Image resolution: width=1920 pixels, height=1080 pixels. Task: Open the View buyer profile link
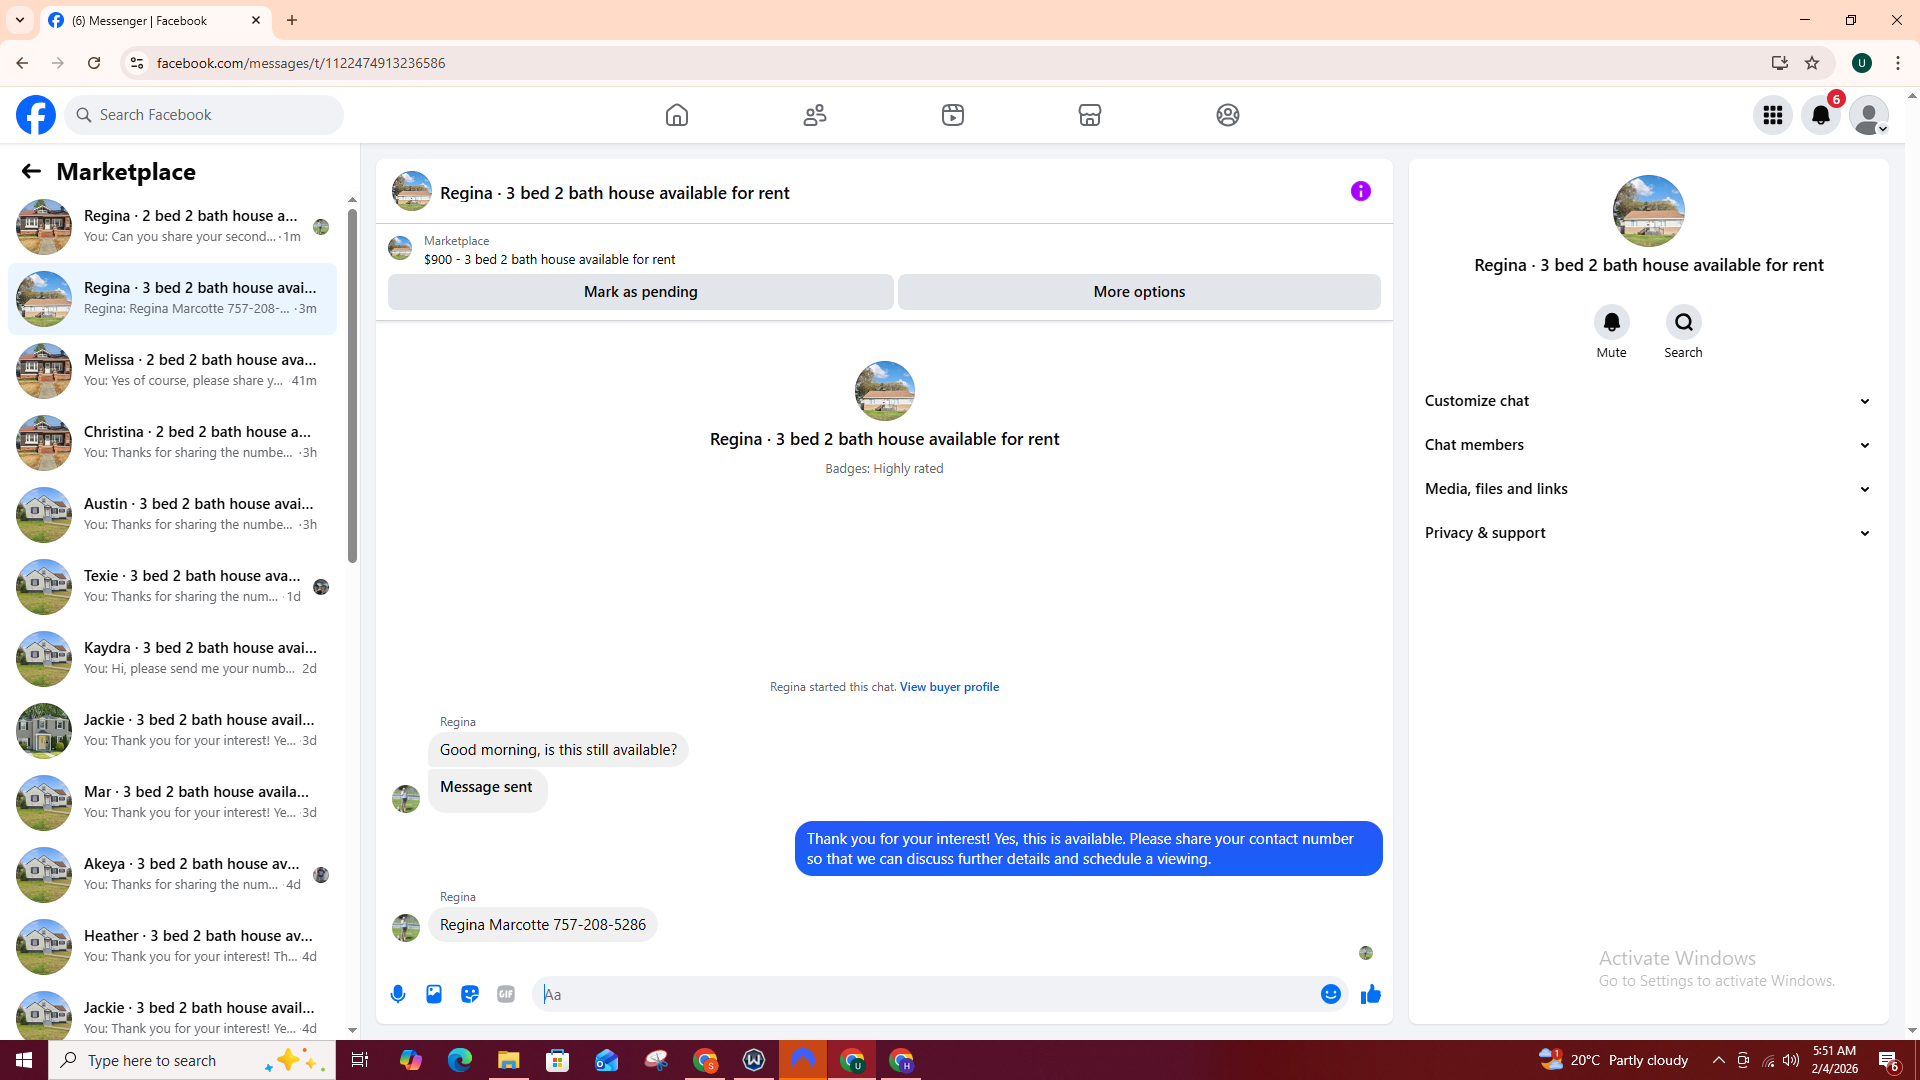[x=948, y=687]
